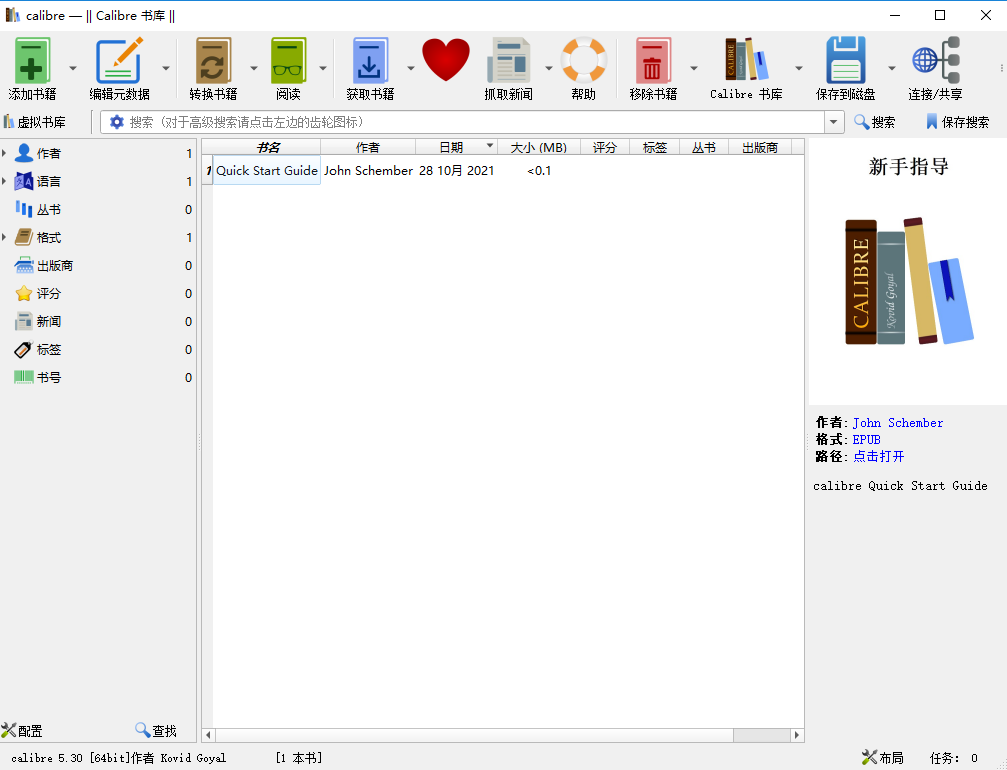Click the 获取书籍 (Get books) icon
The width and height of the screenshot is (1007, 770).
(371, 60)
